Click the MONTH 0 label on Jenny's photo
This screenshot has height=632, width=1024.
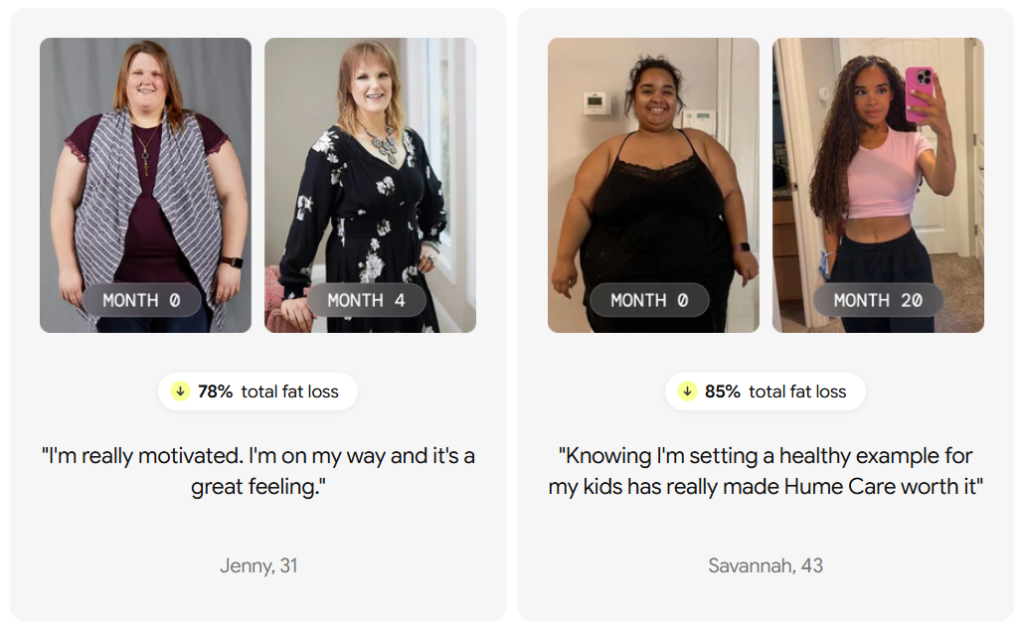tap(142, 300)
